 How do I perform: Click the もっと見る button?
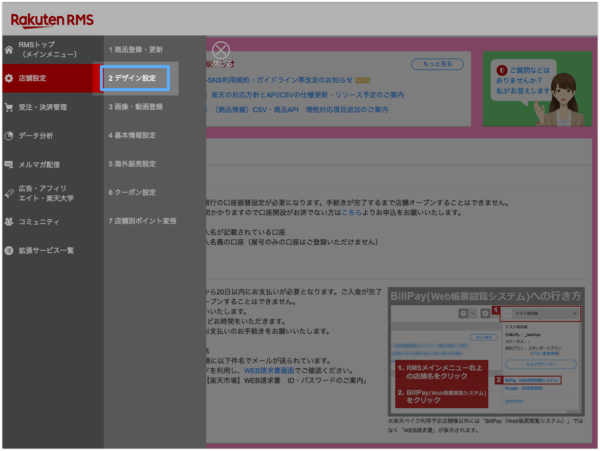[437, 64]
